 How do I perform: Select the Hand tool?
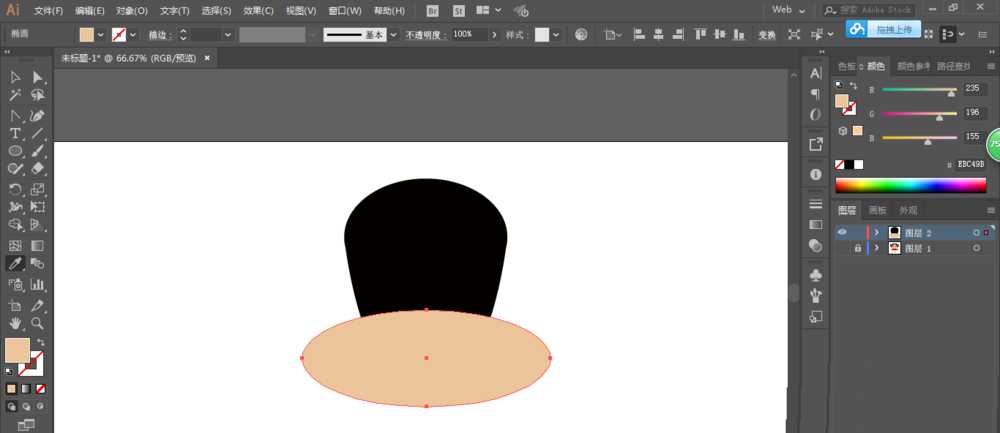15,324
